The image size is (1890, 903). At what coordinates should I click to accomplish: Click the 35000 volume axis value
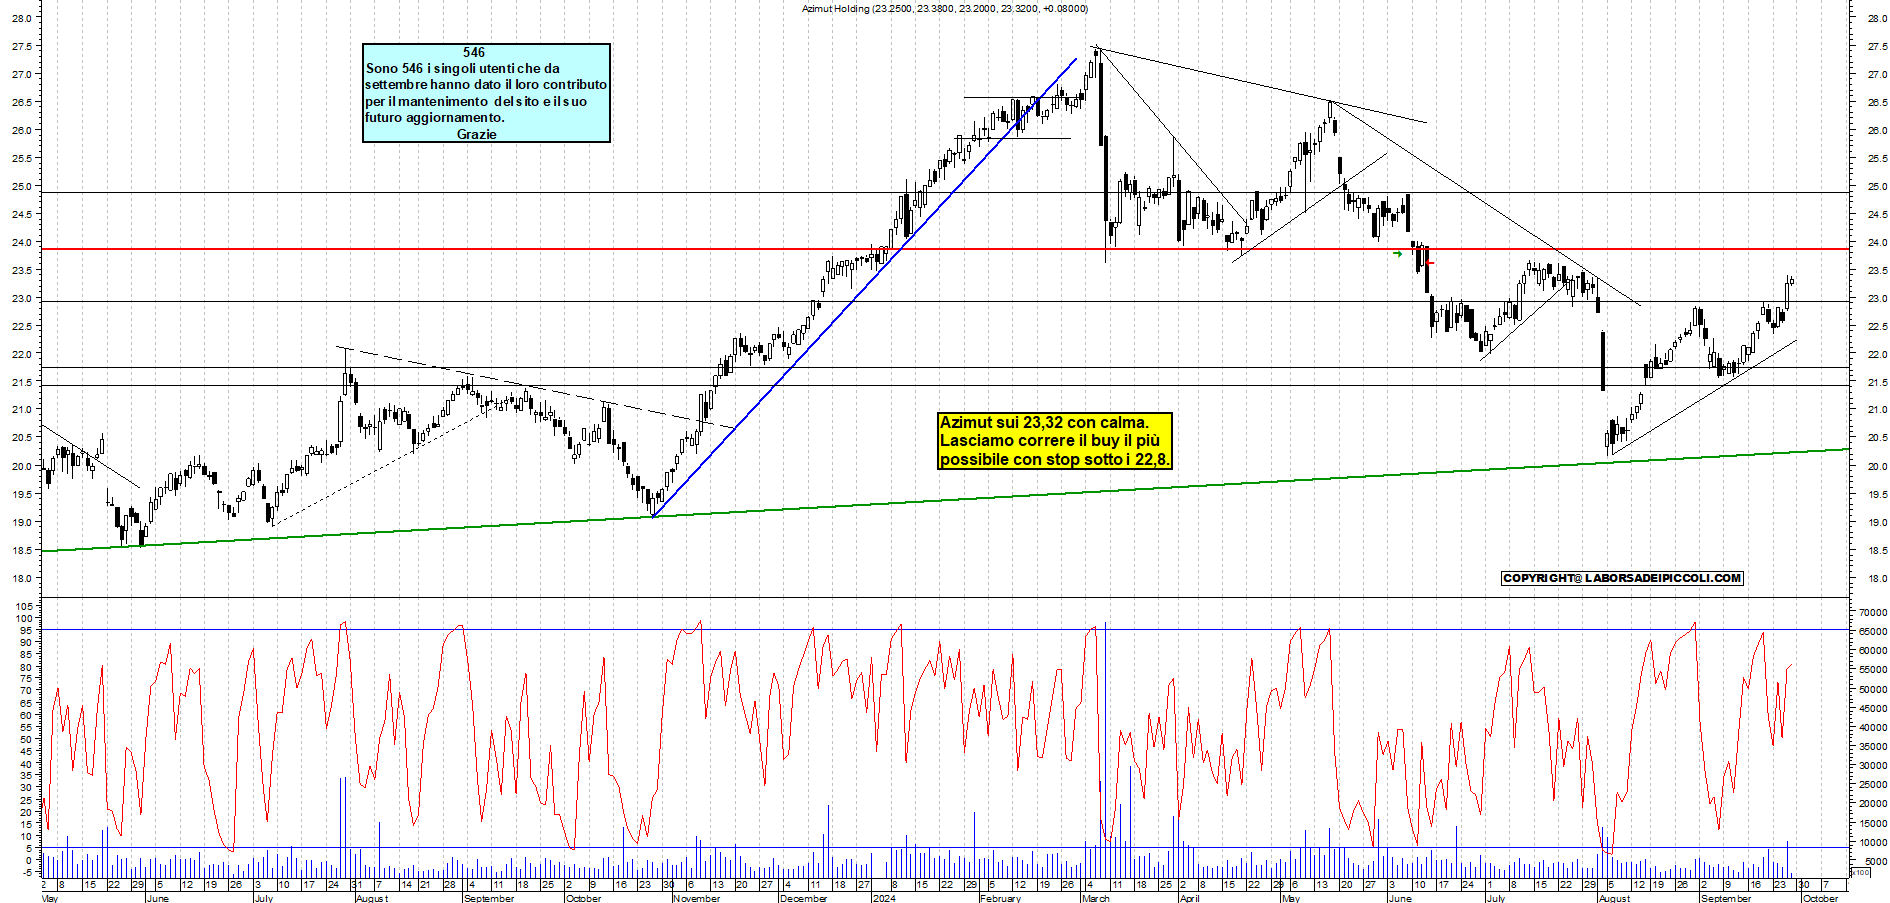tap(1873, 746)
